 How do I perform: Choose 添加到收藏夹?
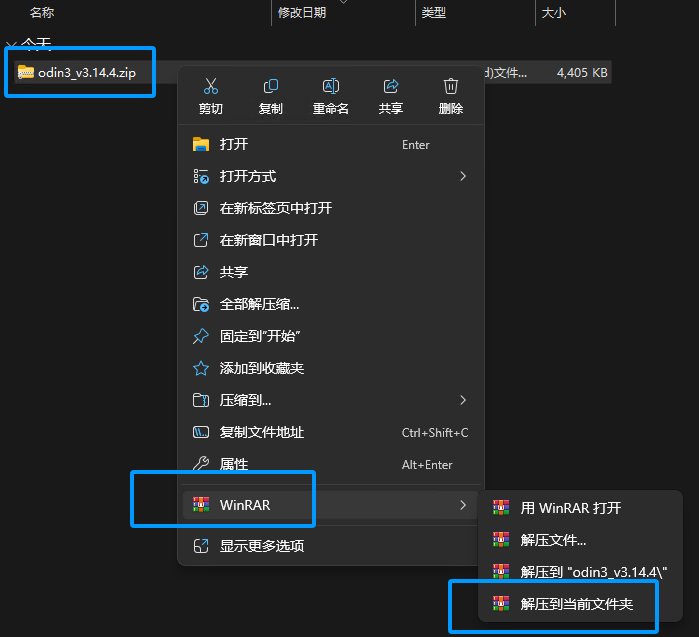[331, 368]
